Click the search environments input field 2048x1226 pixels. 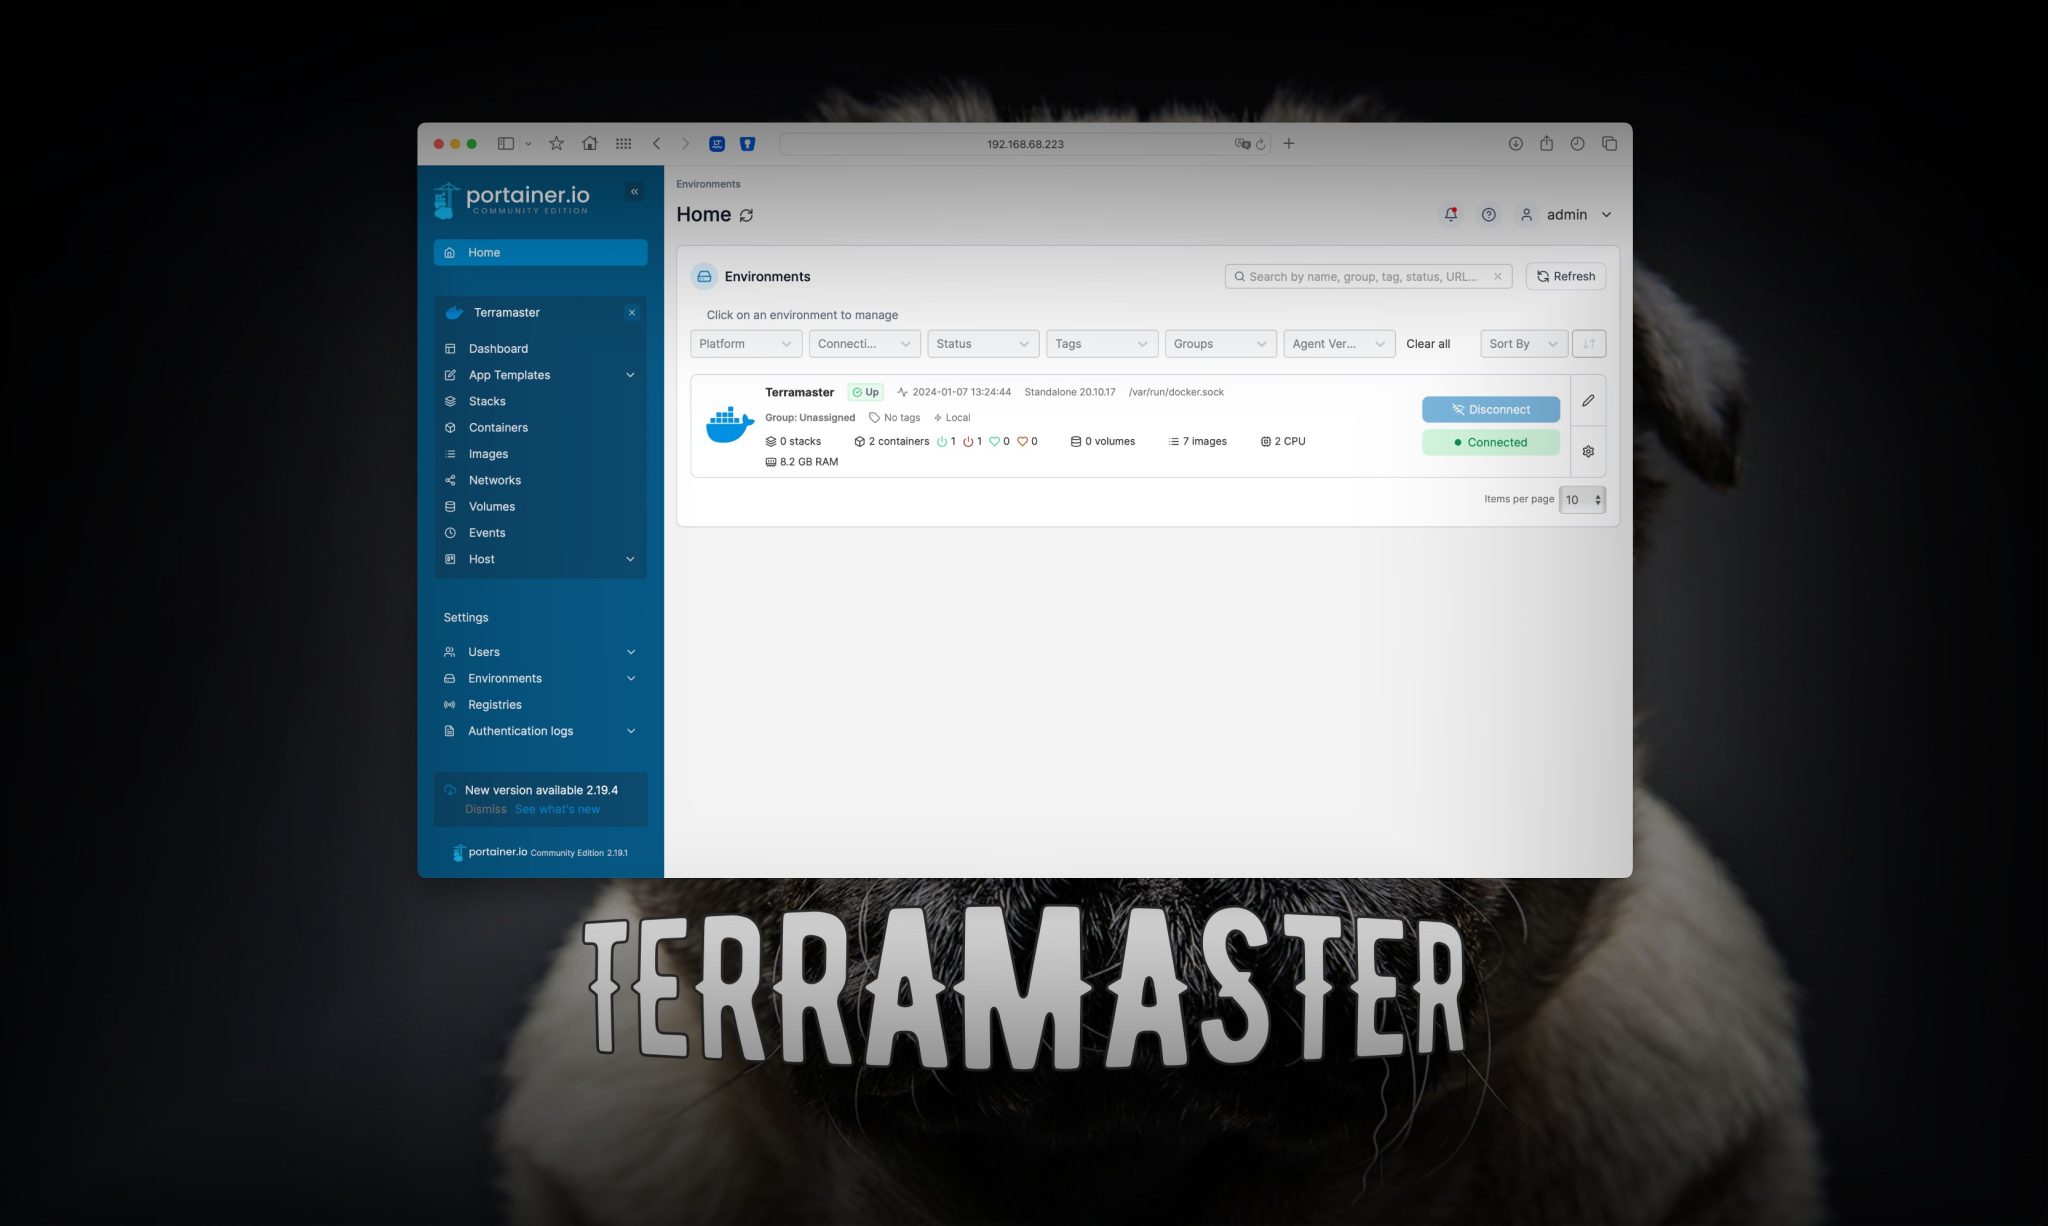1365,276
